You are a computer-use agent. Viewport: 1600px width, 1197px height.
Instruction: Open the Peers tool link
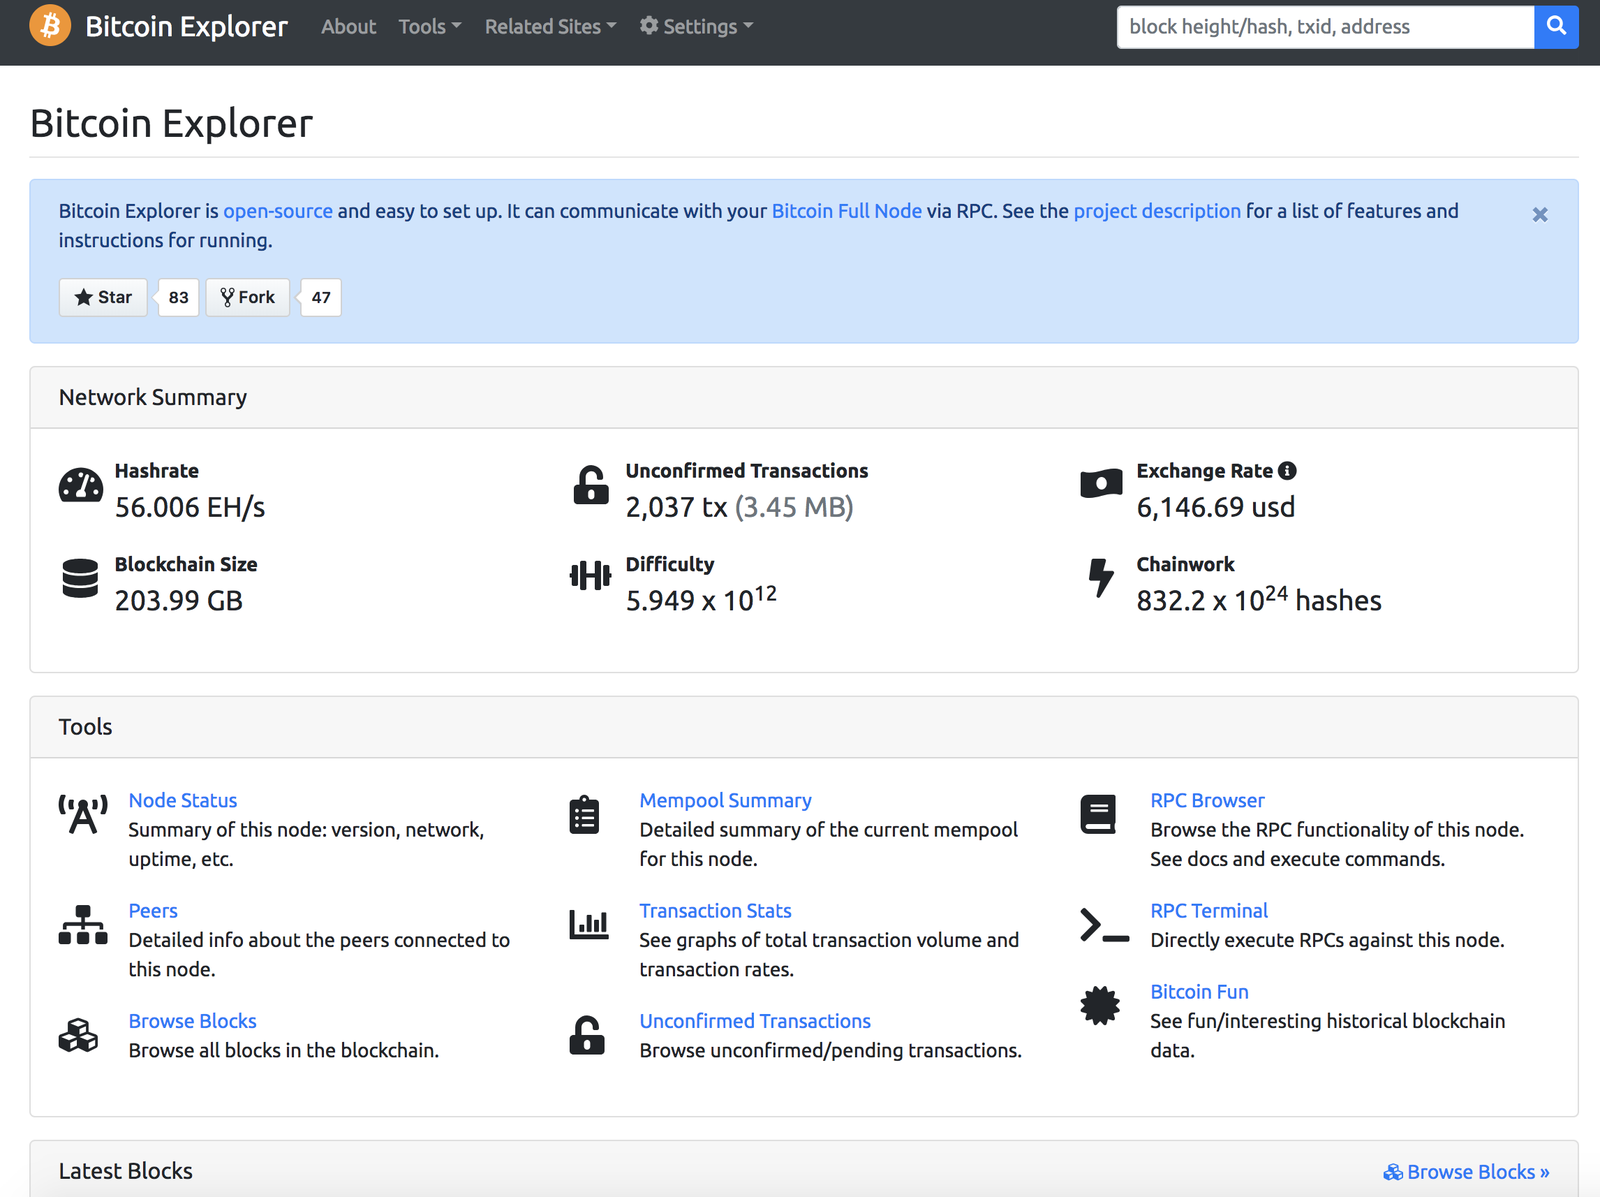153,910
